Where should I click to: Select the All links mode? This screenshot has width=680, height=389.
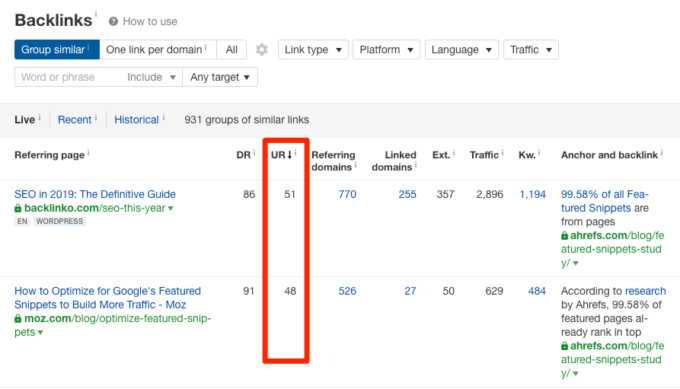[232, 49]
